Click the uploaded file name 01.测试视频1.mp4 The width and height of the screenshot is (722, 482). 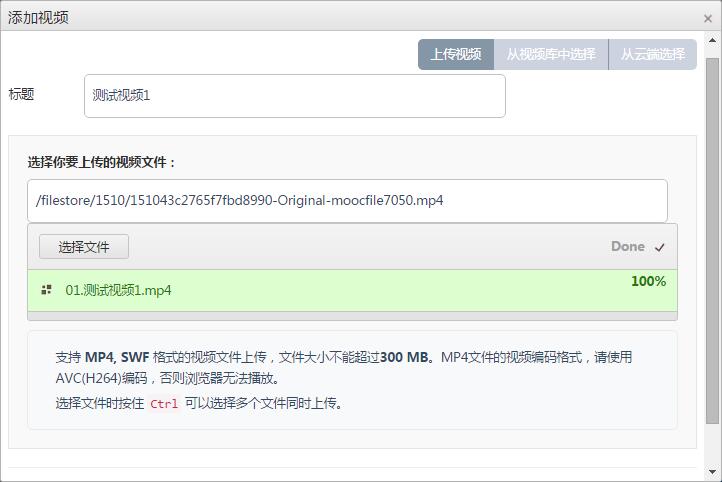pos(118,291)
